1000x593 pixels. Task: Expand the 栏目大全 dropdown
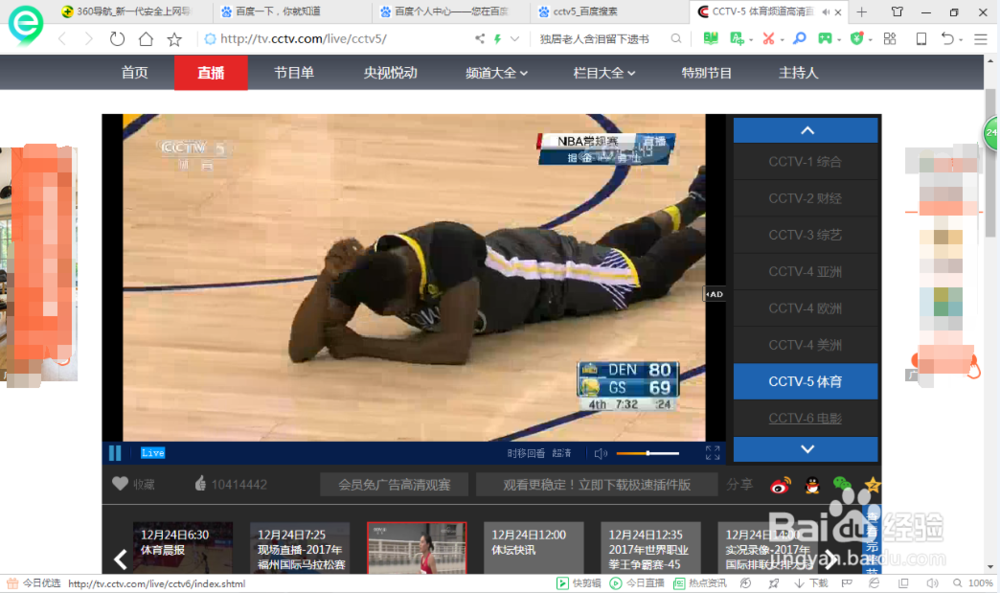click(x=605, y=73)
